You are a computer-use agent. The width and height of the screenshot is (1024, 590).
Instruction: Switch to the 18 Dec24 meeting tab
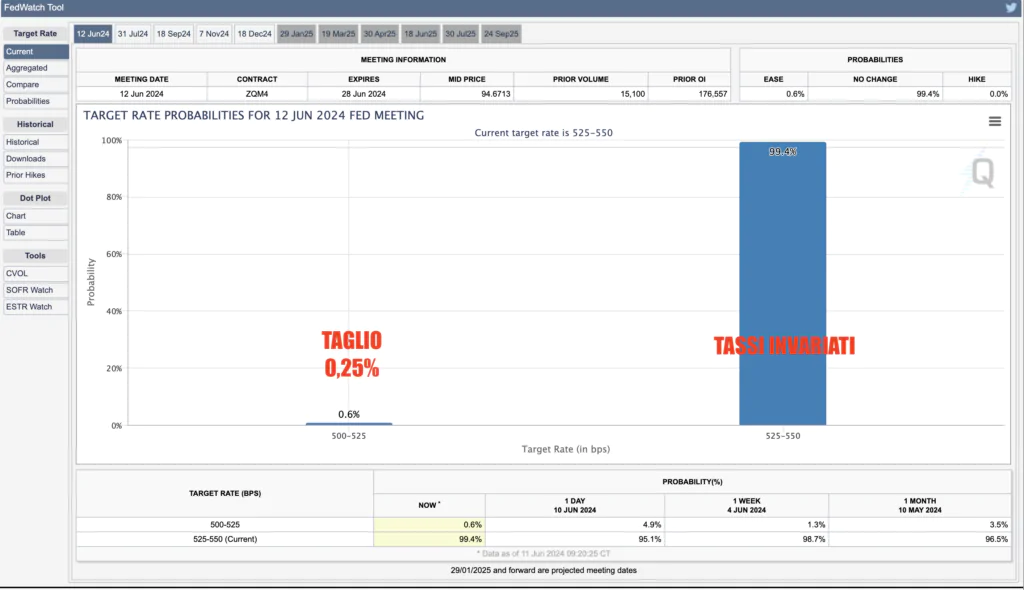point(254,34)
